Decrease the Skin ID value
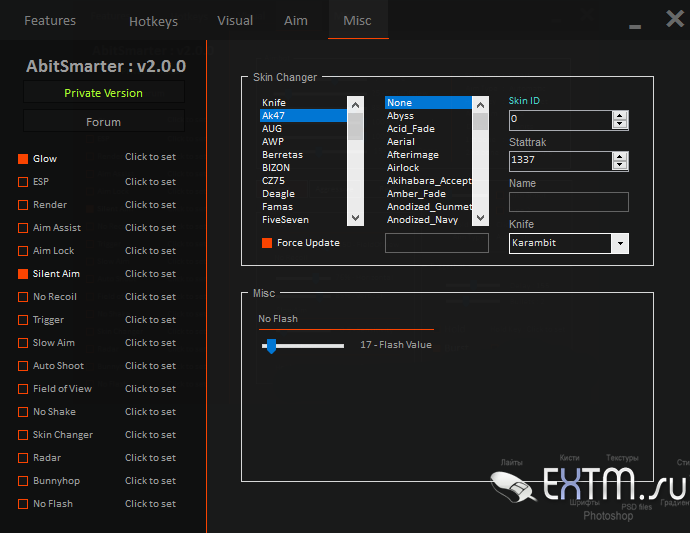Viewport: 690px width, 533px height. (x=620, y=124)
